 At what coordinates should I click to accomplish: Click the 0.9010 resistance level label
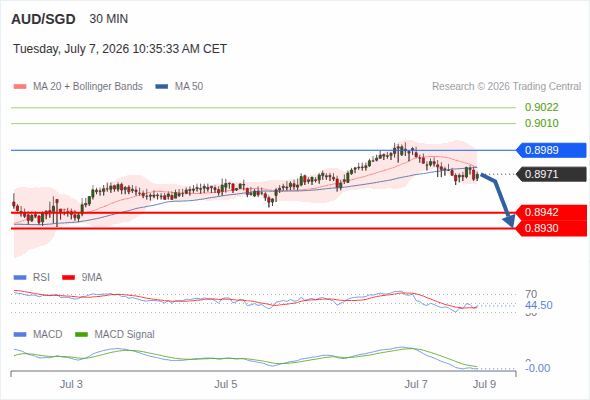(x=541, y=123)
